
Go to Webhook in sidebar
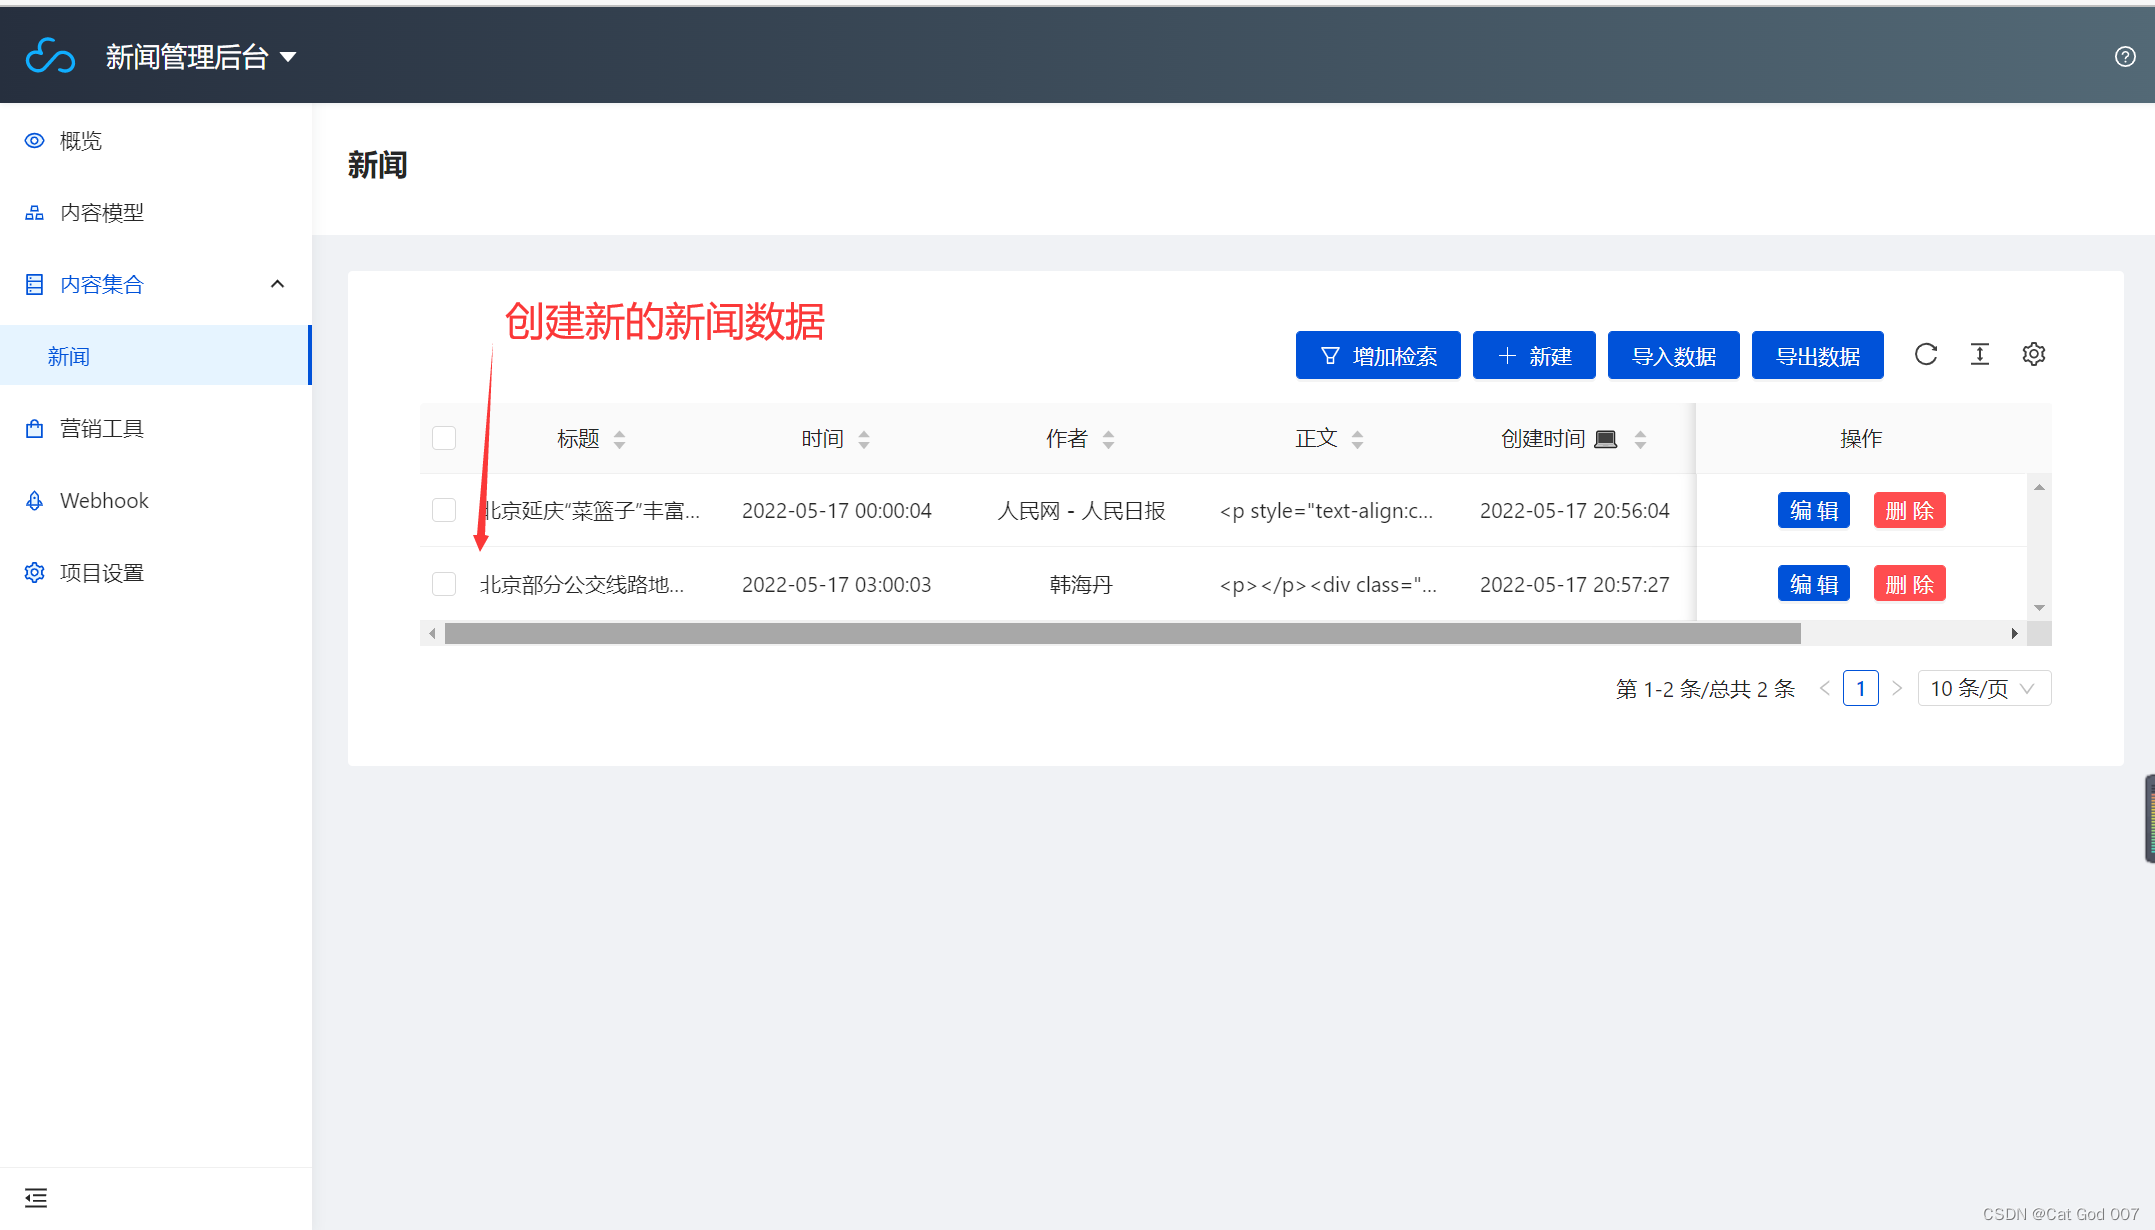104,500
